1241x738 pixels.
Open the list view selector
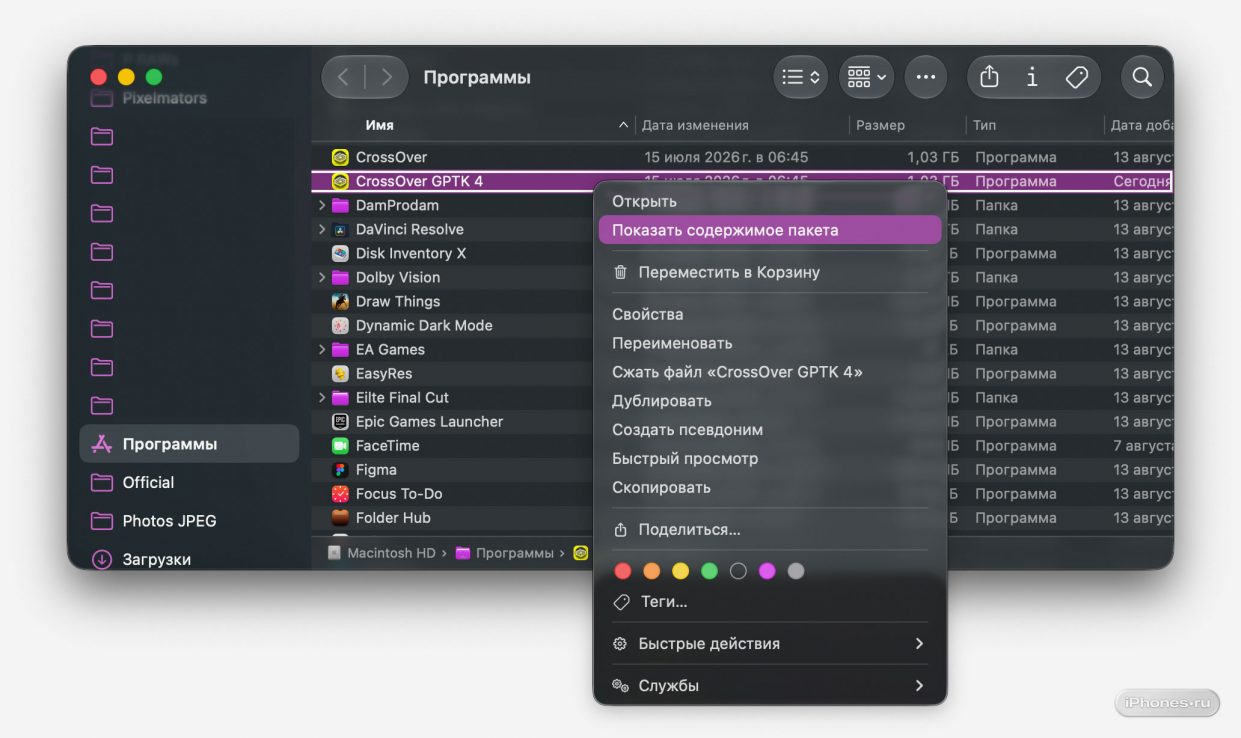(x=800, y=77)
